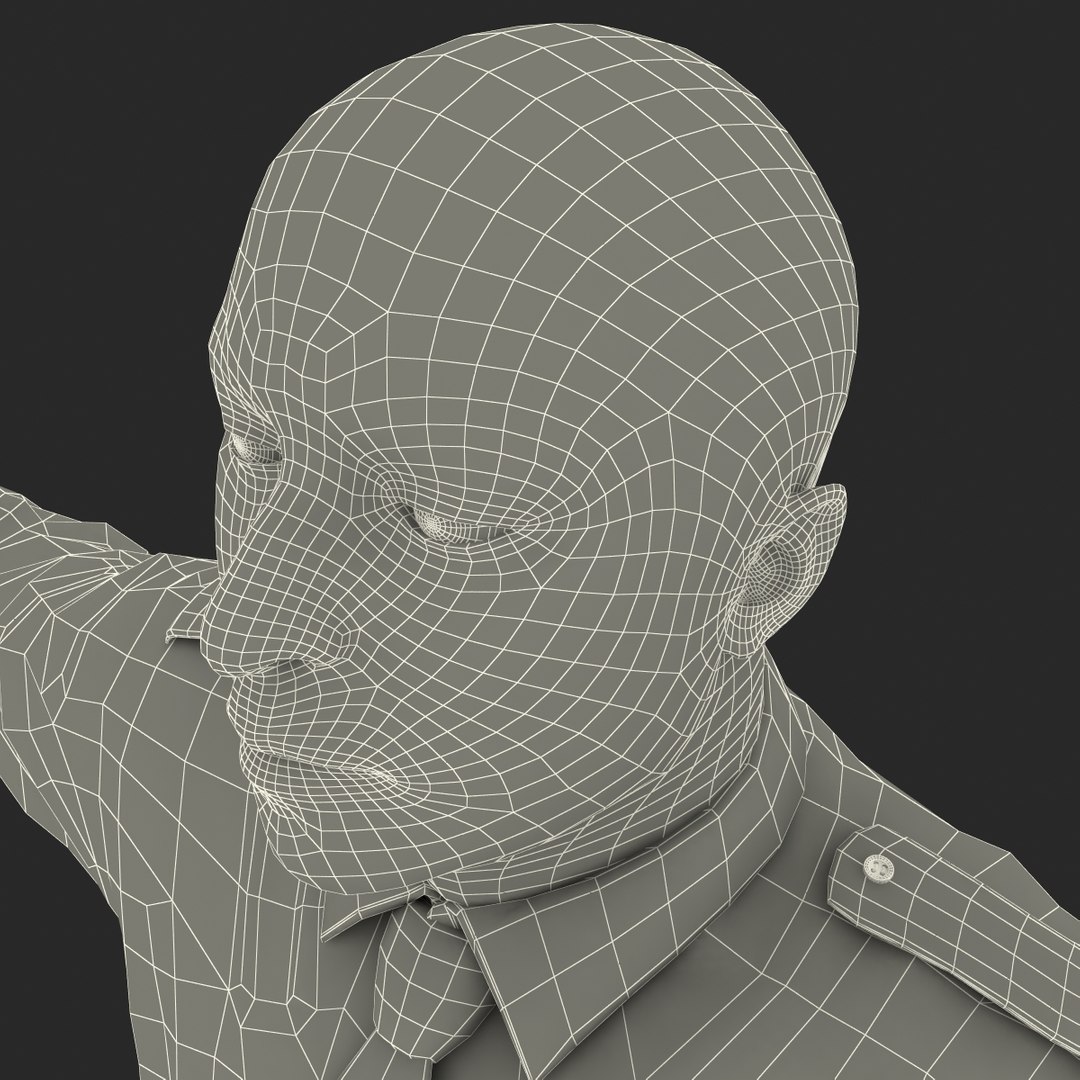Select the epaulette button on the shoulder
Image resolution: width=1080 pixels, height=1080 pixels.
point(877,867)
